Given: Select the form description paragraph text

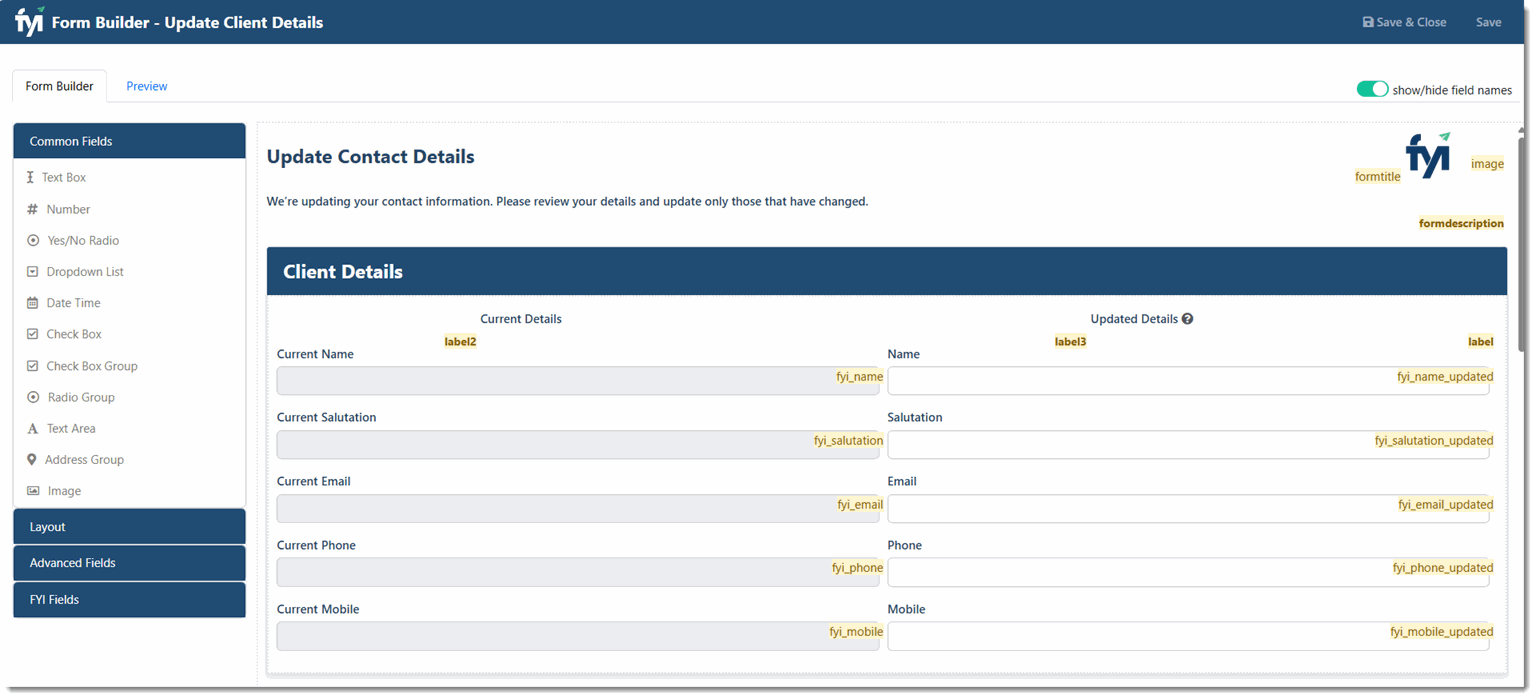Looking at the screenshot, I should coord(567,201).
